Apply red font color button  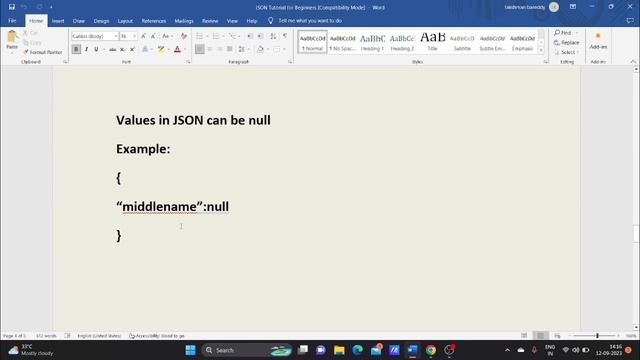coord(177,49)
